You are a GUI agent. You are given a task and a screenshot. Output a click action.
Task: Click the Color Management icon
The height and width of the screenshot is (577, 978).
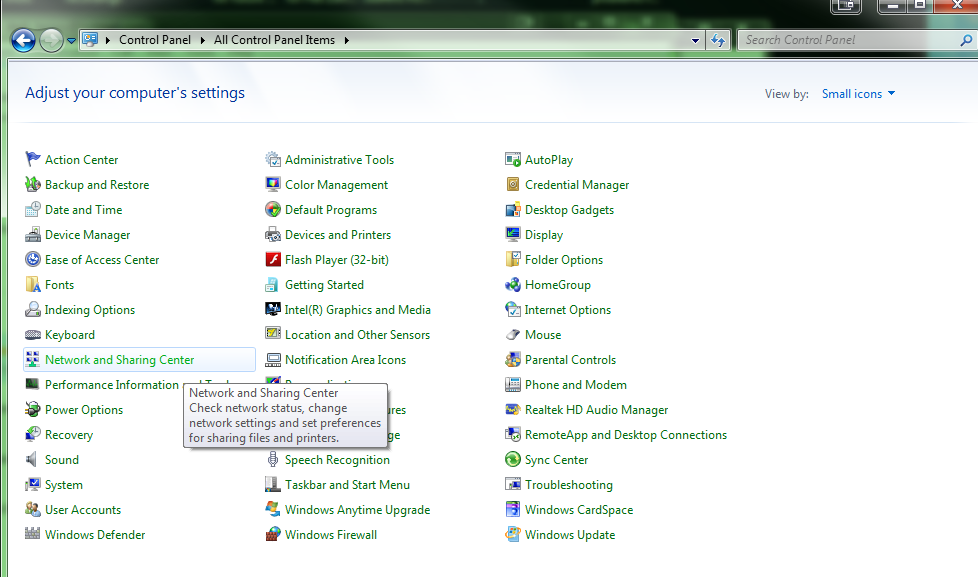(273, 184)
